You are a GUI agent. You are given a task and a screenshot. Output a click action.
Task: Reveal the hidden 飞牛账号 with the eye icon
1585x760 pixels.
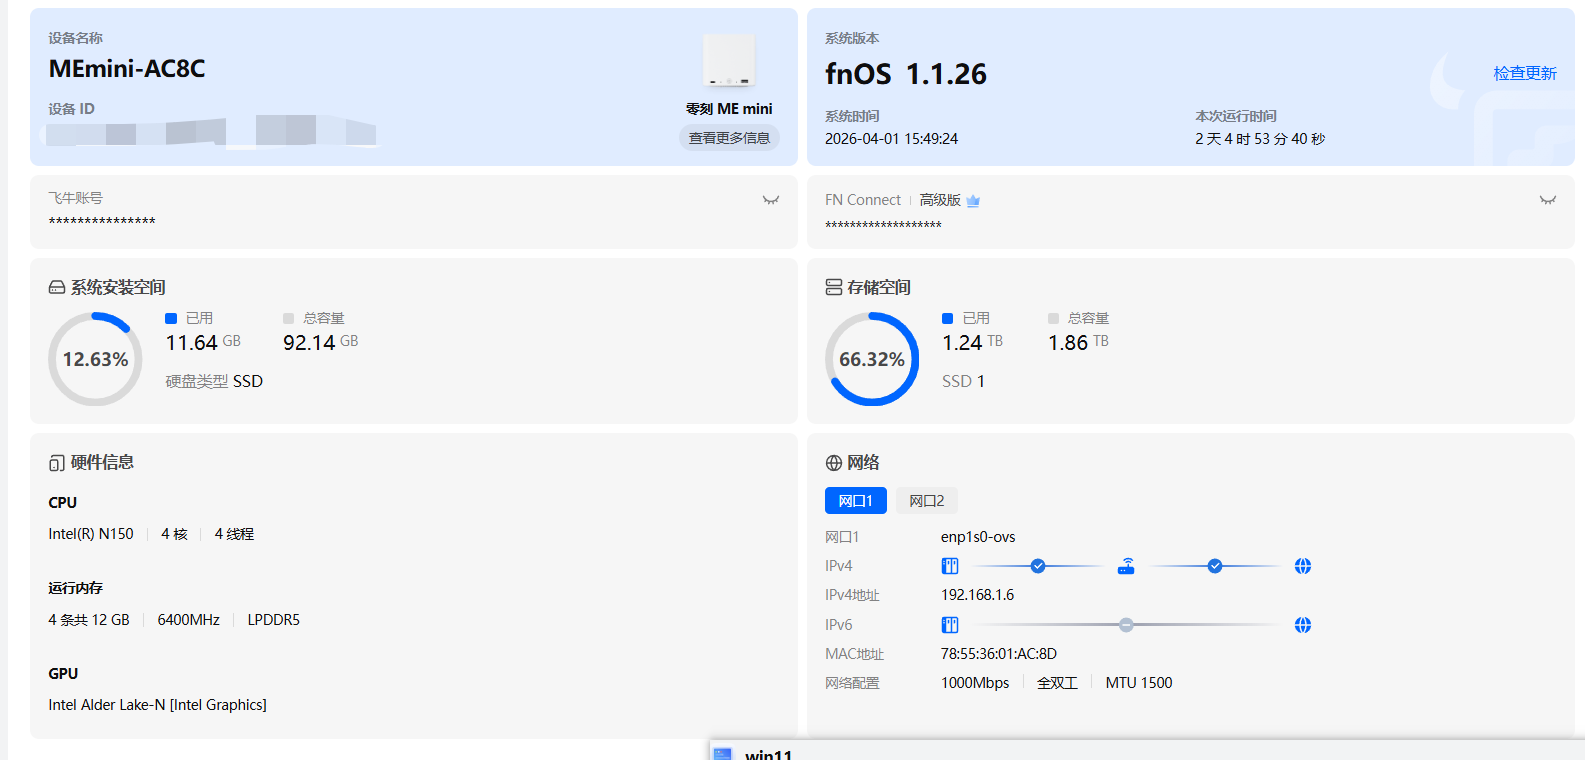pos(771,200)
